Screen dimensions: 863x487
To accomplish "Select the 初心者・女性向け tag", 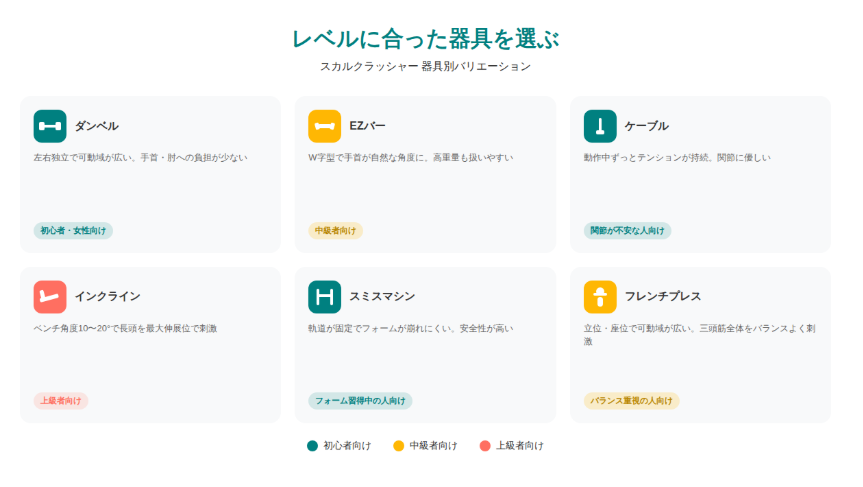I will 73,231.
